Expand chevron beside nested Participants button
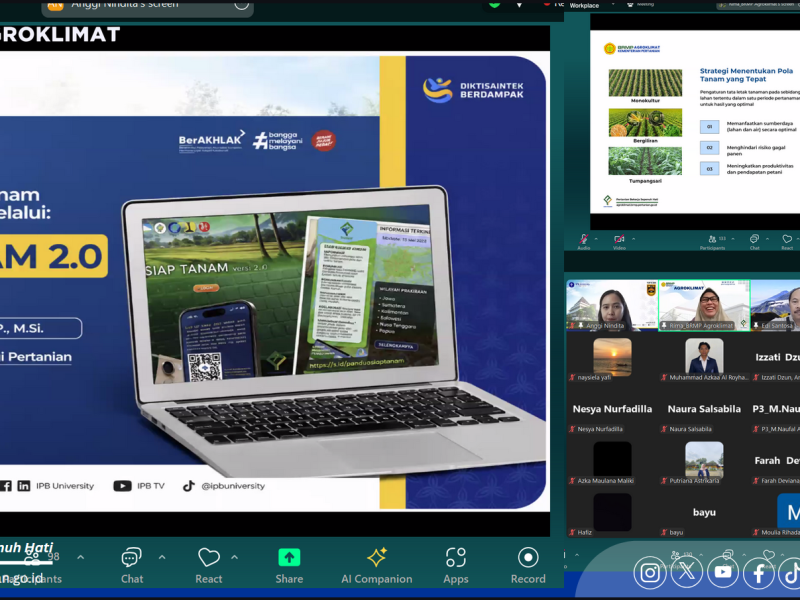This screenshot has height=600, width=800. [x=733, y=238]
